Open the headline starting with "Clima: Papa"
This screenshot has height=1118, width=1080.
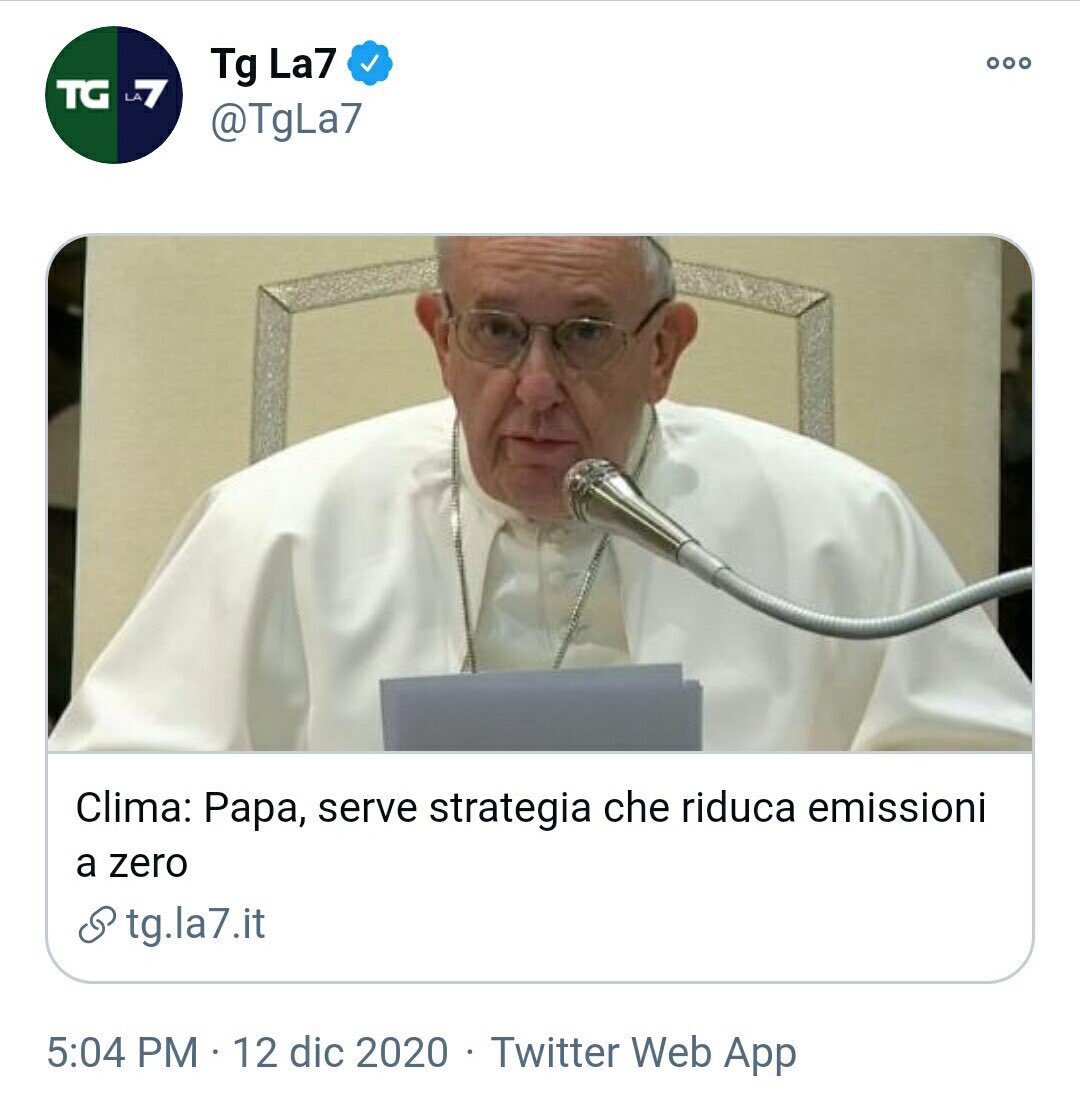click(x=530, y=809)
